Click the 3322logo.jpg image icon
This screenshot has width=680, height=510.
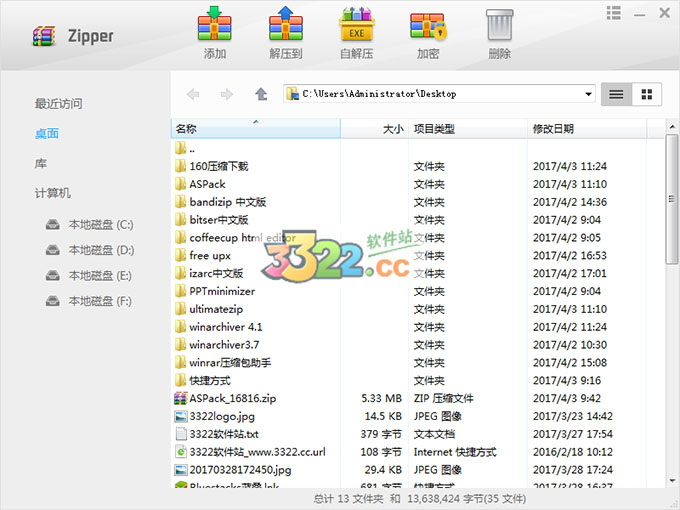pos(180,416)
